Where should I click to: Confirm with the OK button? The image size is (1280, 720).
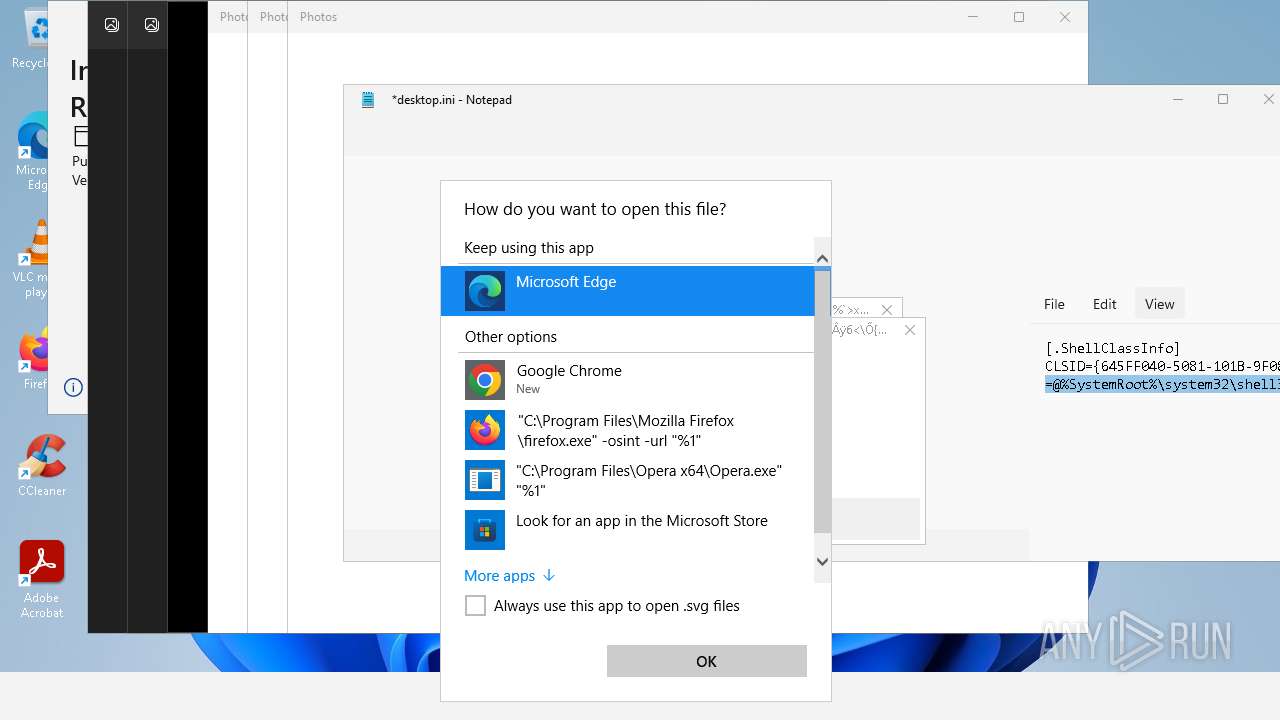(x=707, y=661)
